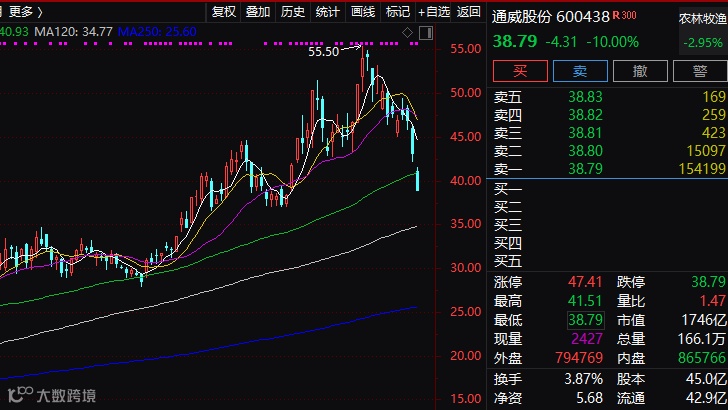The width and height of the screenshot is (728, 410).
Task: Click the 市值 value 1746亿
Action: pyautogui.click(x=703, y=320)
